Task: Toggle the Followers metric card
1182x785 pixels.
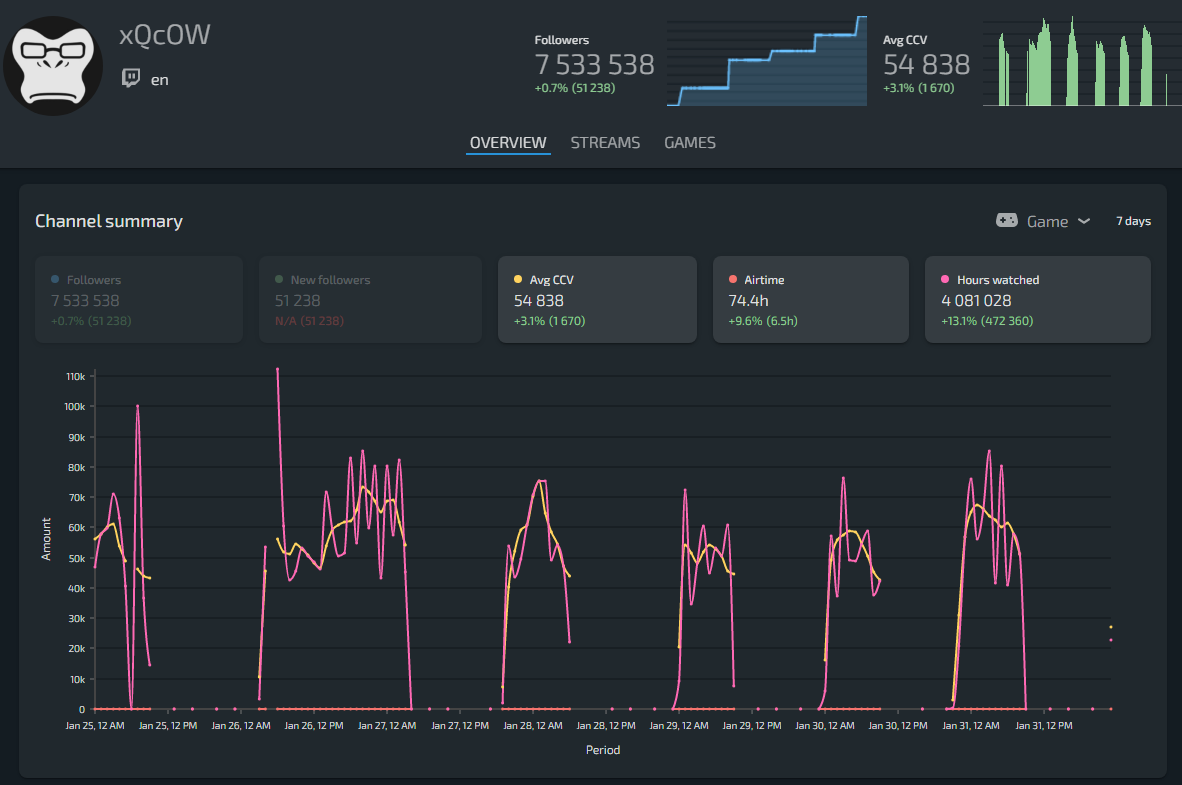Action: pos(139,299)
